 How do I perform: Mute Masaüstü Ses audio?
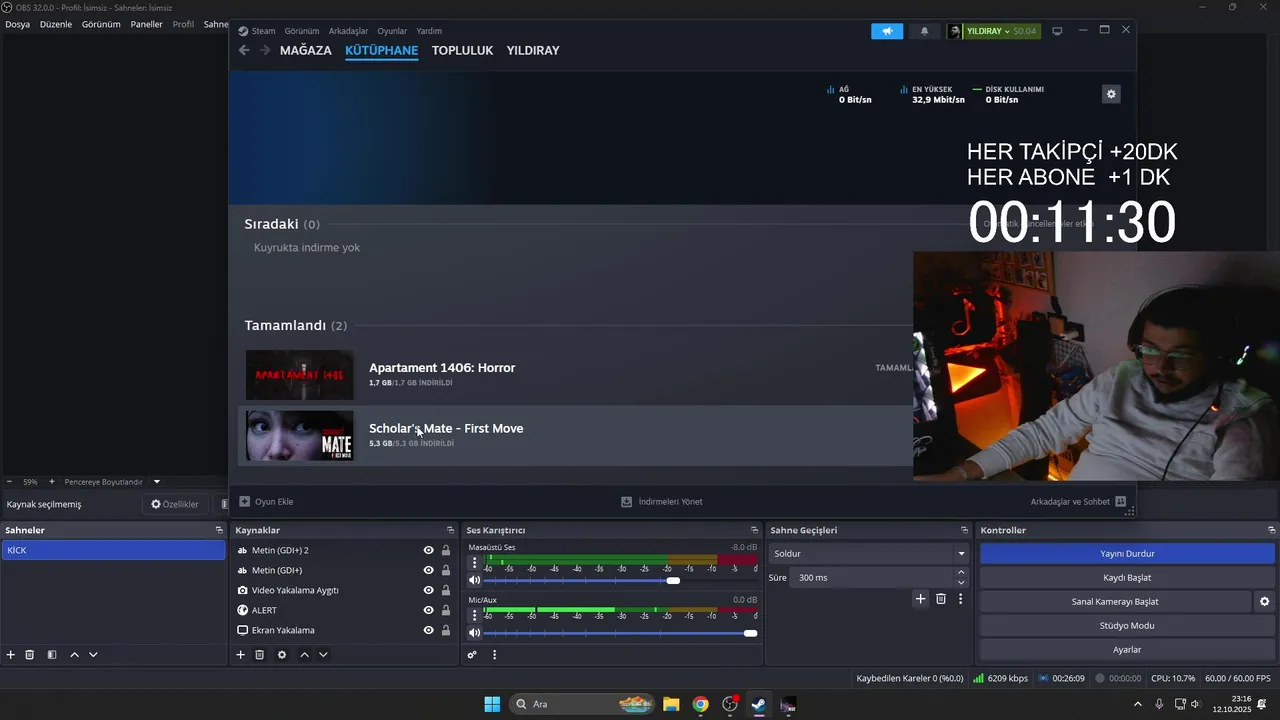click(475, 580)
